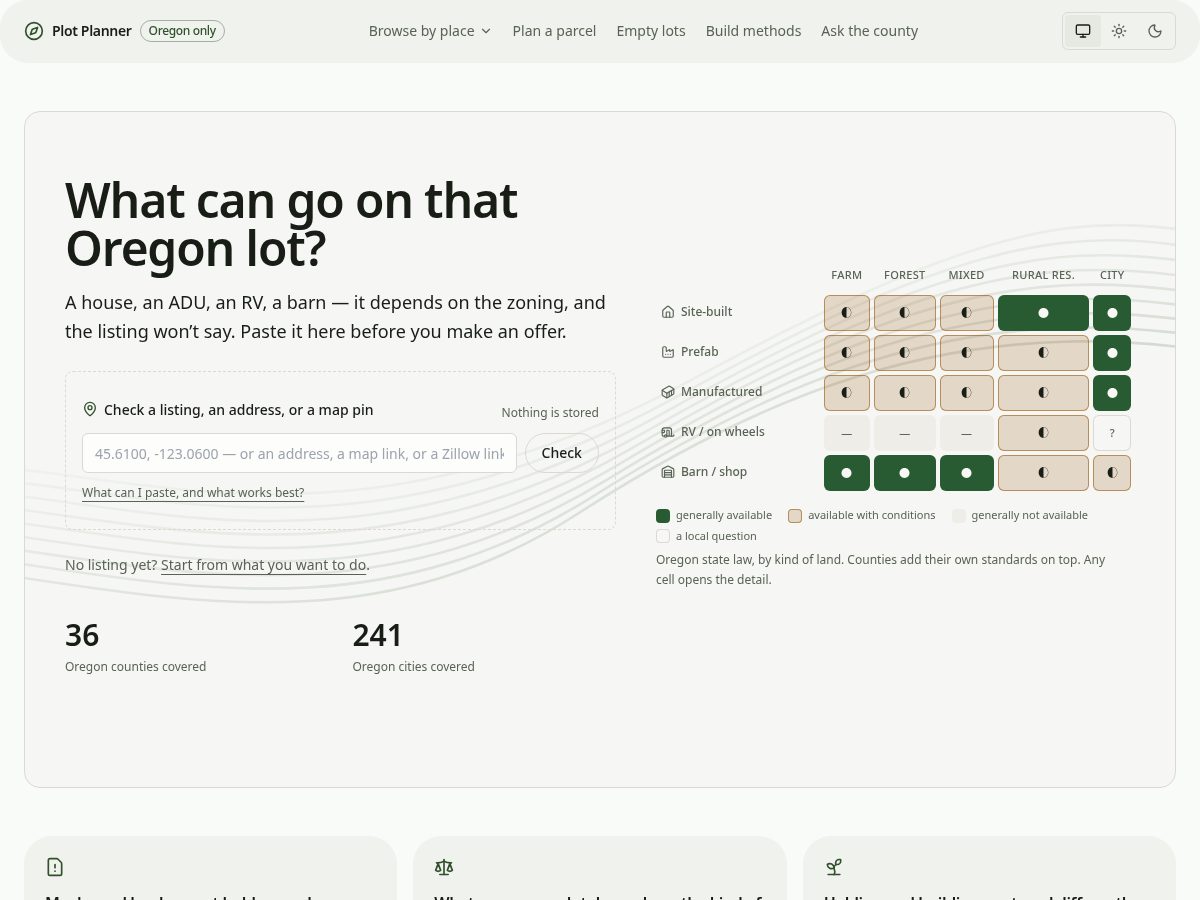The image size is (1200, 900).
Task: Click the map pin icon beside Check a listing
Action: pyautogui.click(x=90, y=410)
